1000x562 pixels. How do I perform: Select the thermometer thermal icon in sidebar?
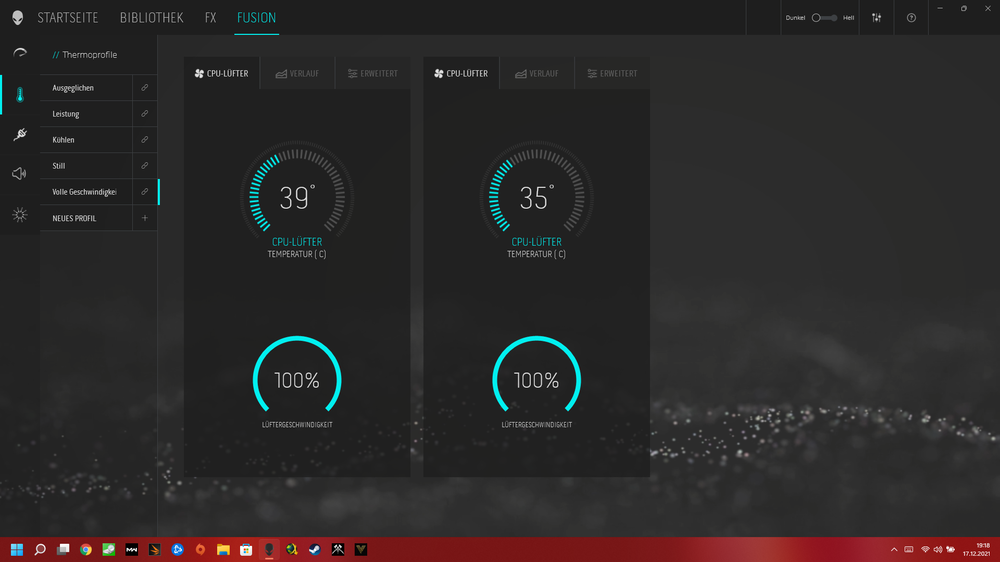click(x=19, y=94)
